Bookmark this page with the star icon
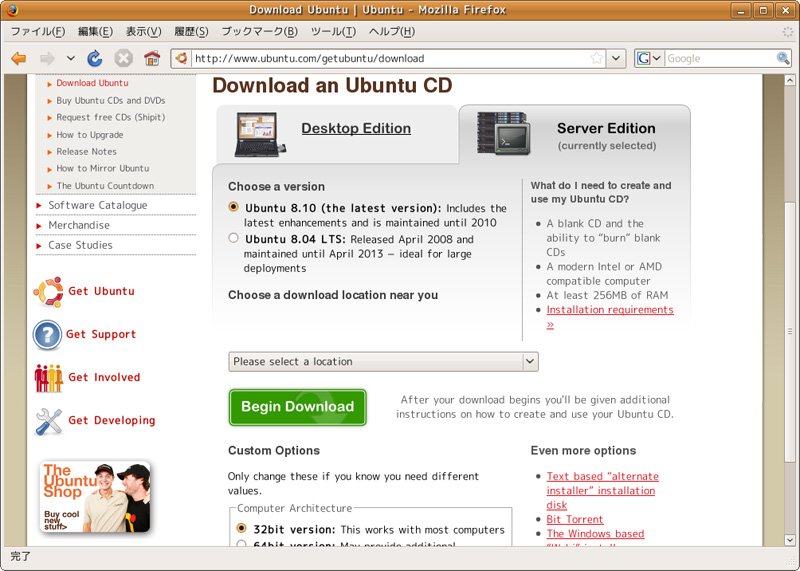The image size is (800, 571). 596,58
